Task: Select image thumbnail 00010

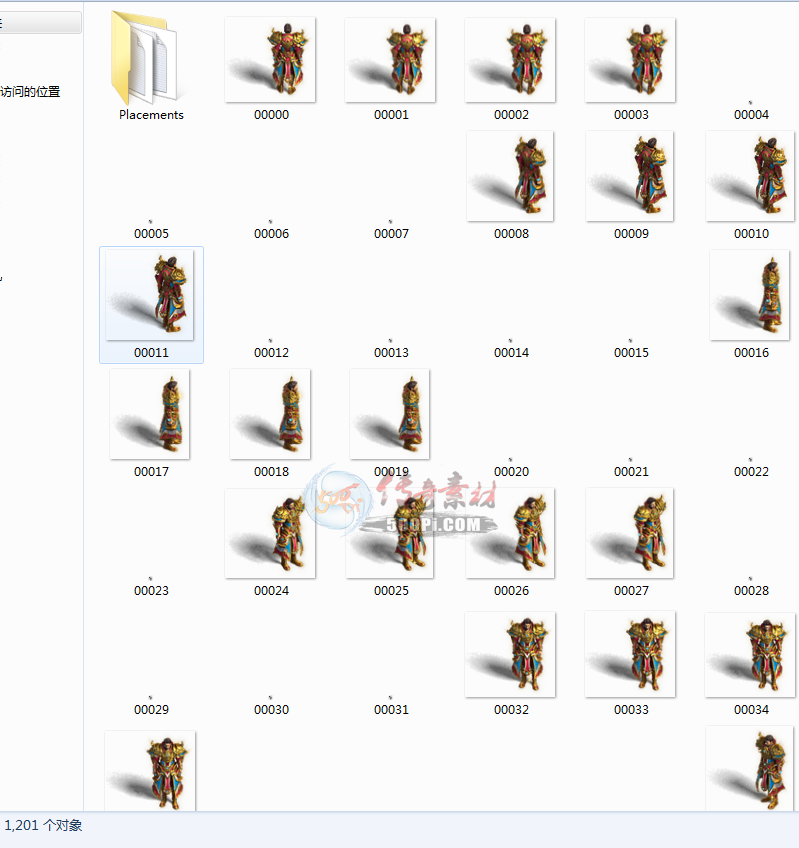Action: [750, 176]
